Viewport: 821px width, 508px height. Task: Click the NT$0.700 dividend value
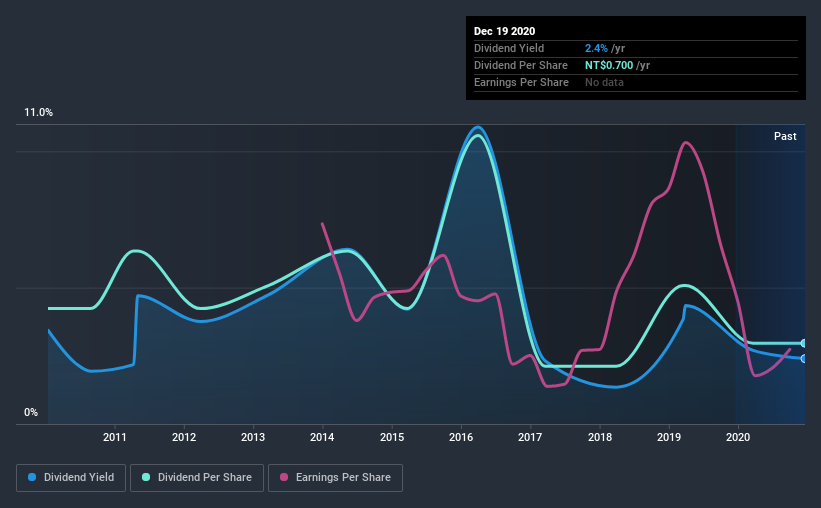point(609,65)
